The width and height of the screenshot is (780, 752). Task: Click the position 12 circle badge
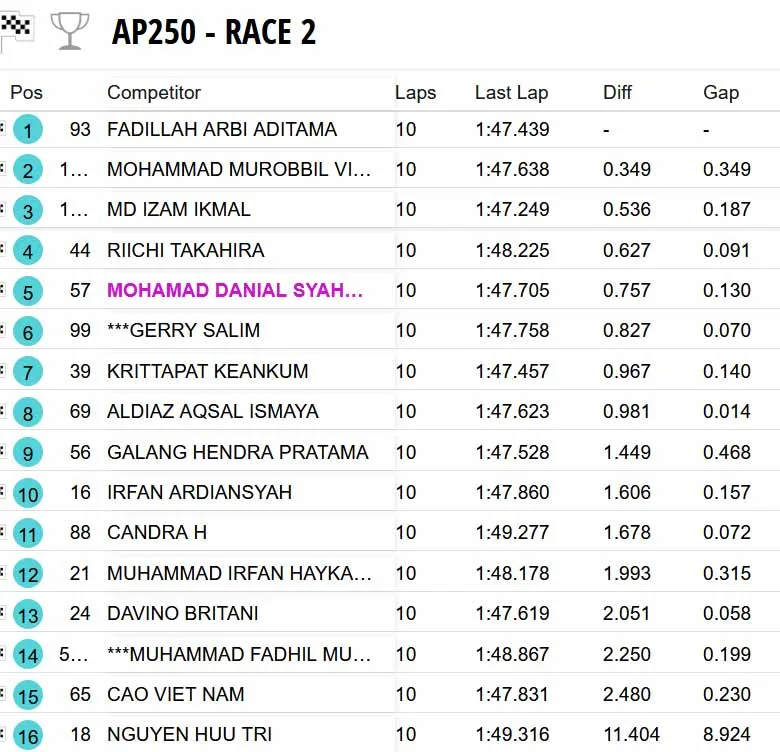click(x=28, y=574)
